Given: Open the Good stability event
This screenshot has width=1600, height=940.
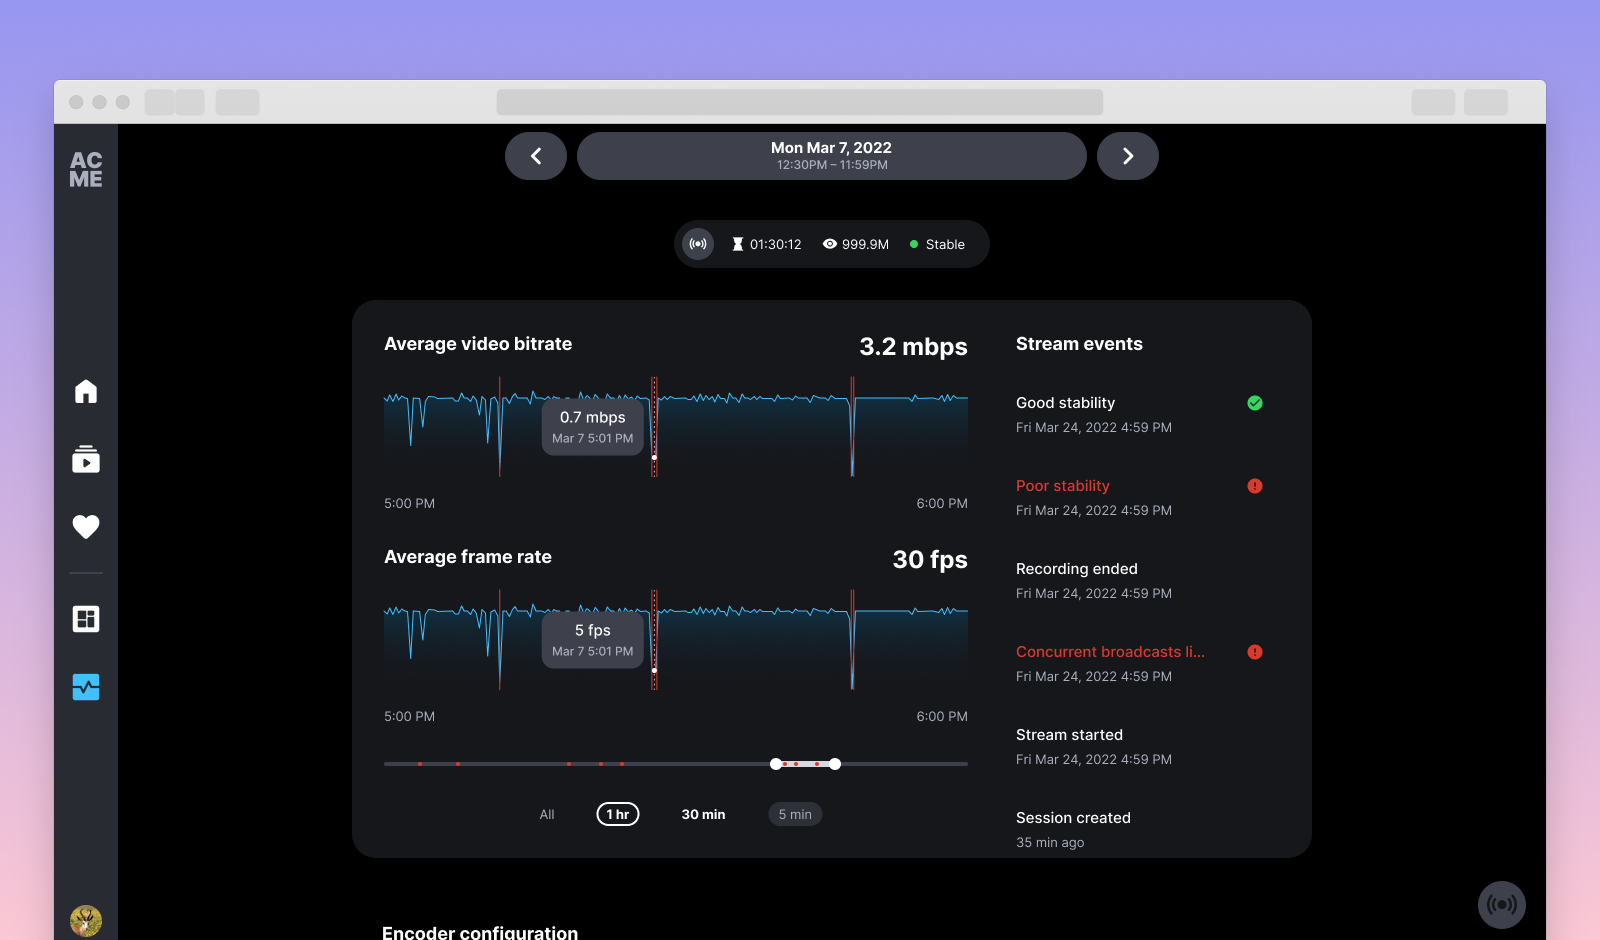Looking at the screenshot, I should pyautogui.click(x=1140, y=414).
